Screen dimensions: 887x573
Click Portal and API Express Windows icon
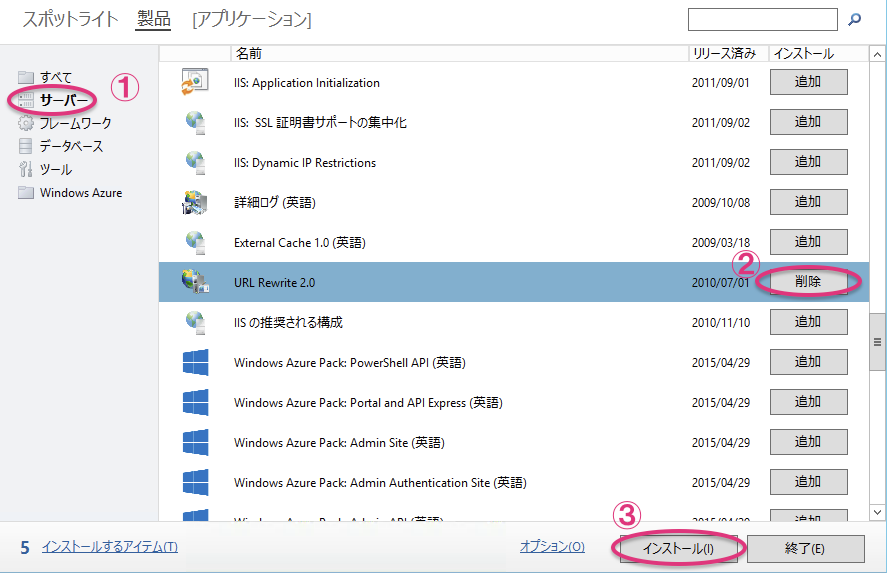pyautogui.click(x=196, y=402)
